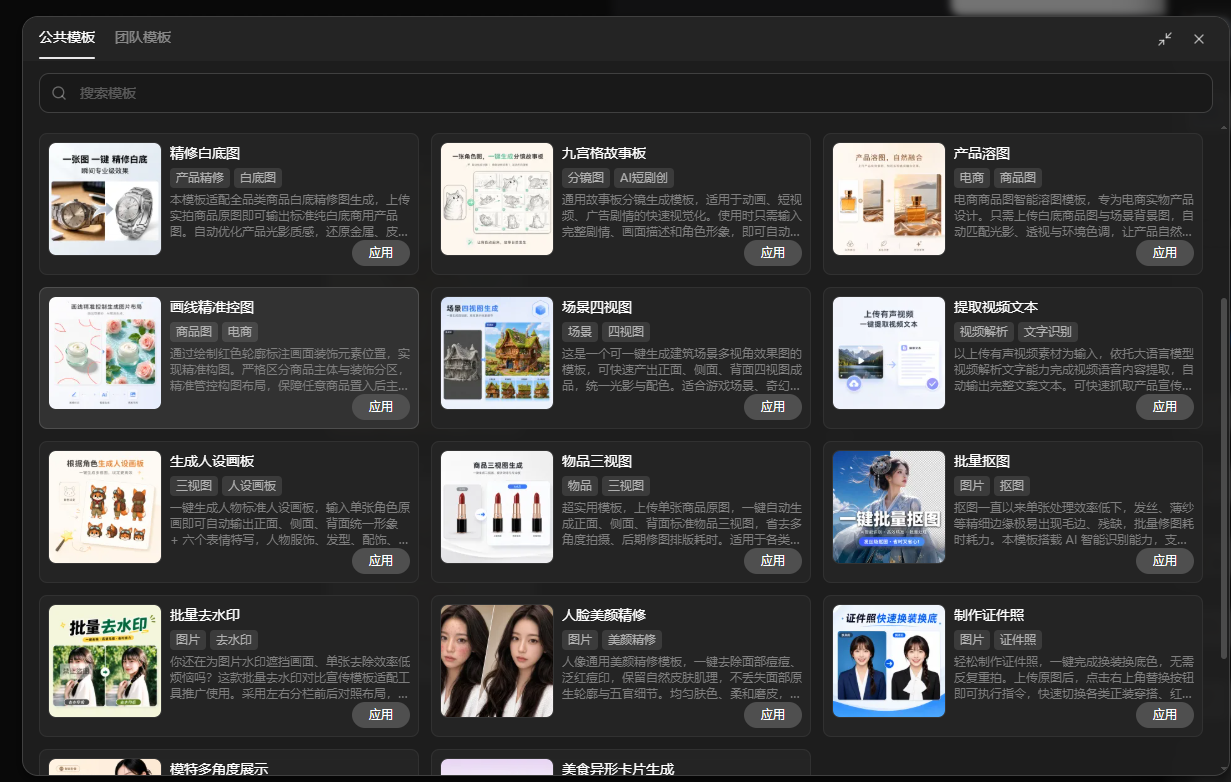This screenshot has width=1231, height=782.
Task: Apply the 人脸美颜精修 template
Action: click(x=773, y=715)
